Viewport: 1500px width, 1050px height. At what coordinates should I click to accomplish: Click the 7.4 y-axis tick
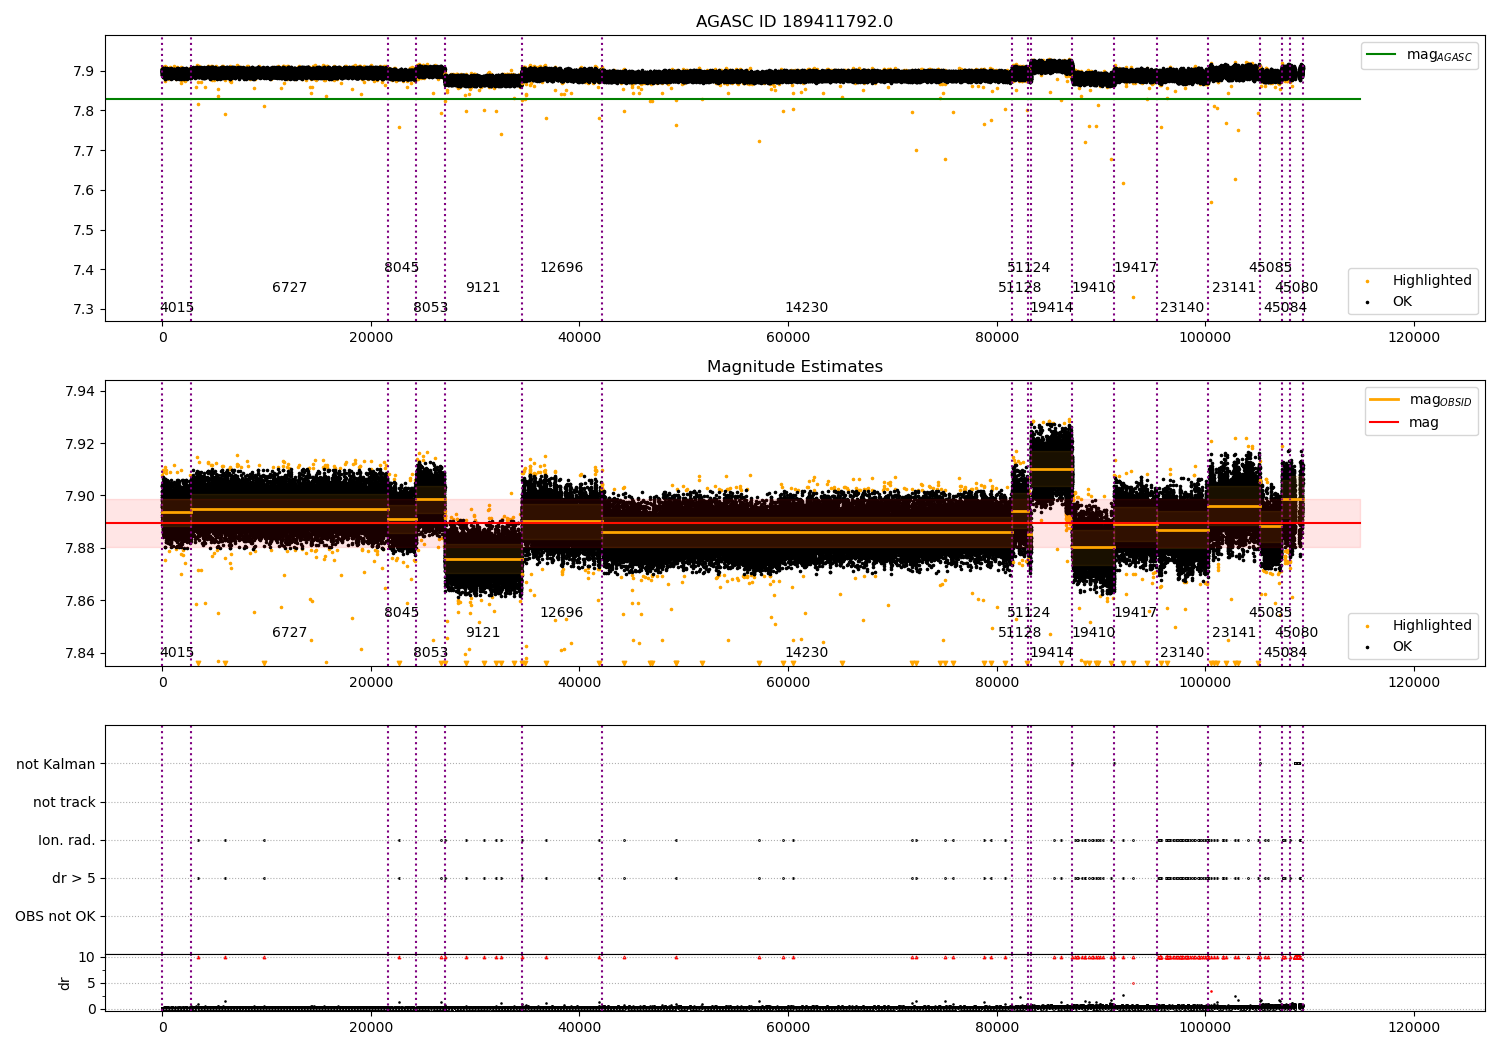pos(84,270)
